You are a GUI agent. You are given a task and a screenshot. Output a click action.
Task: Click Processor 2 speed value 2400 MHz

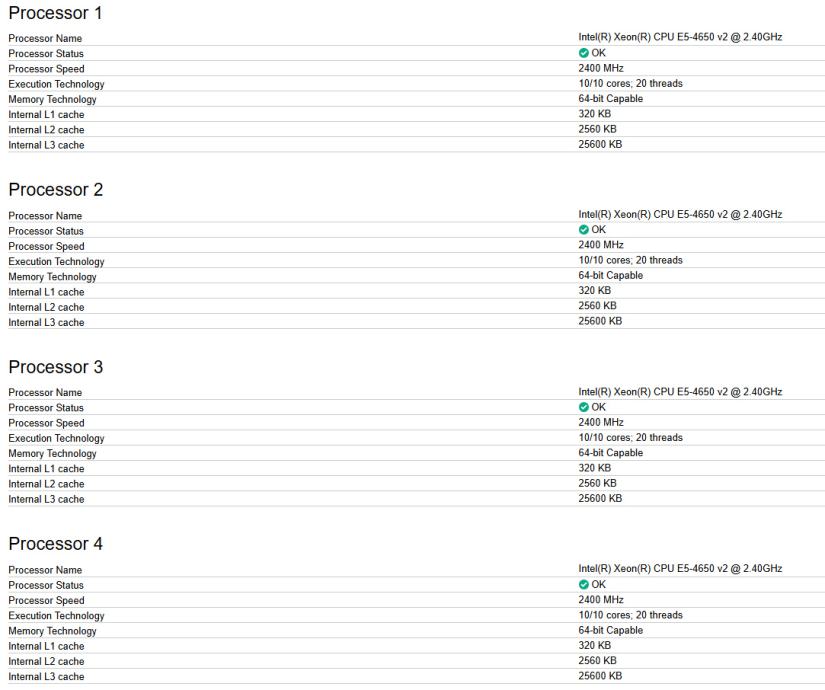point(601,245)
